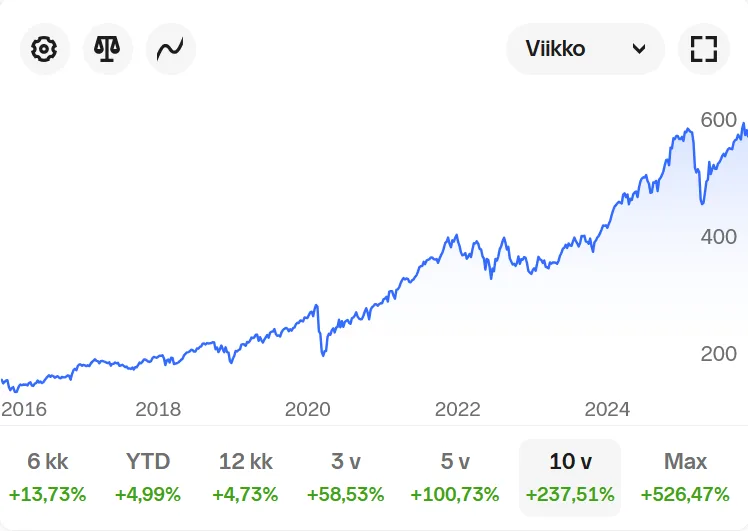Switch to Max time range
Image resolution: width=748 pixels, height=531 pixels.
pyautogui.click(x=685, y=461)
